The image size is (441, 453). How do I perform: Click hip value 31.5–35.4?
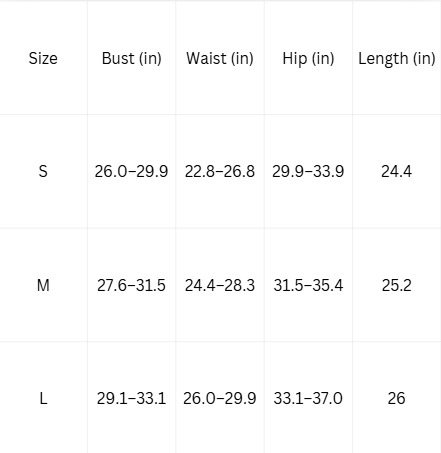pos(308,285)
